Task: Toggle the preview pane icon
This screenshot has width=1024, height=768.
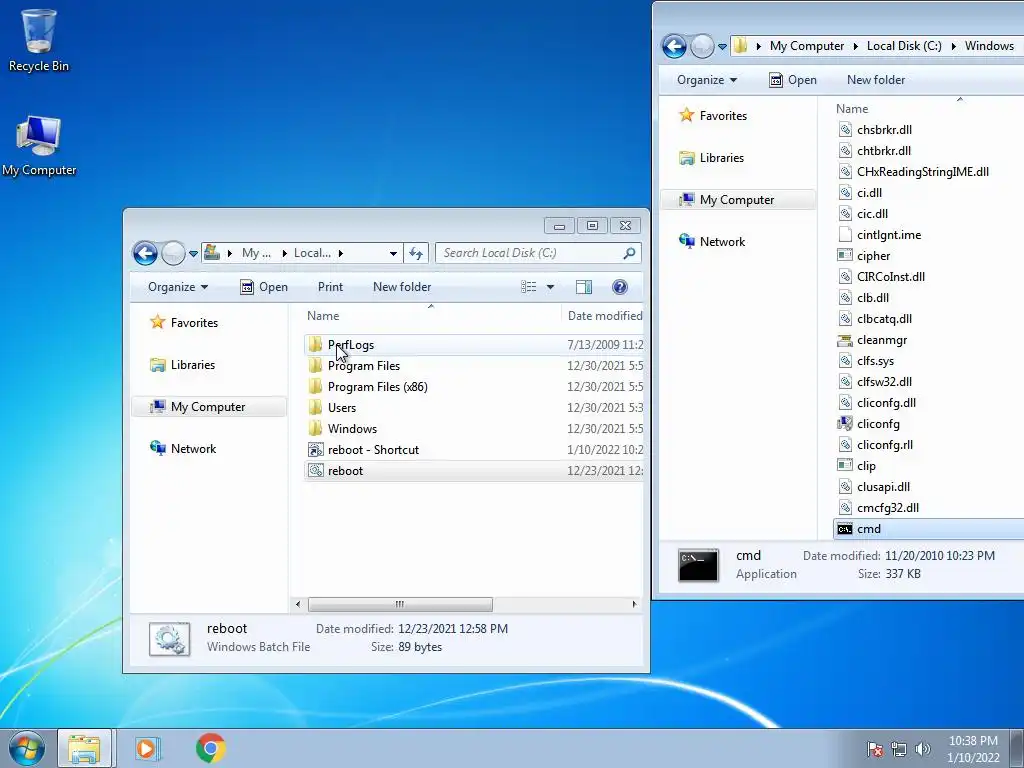Action: pyautogui.click(x=584, y=287)
